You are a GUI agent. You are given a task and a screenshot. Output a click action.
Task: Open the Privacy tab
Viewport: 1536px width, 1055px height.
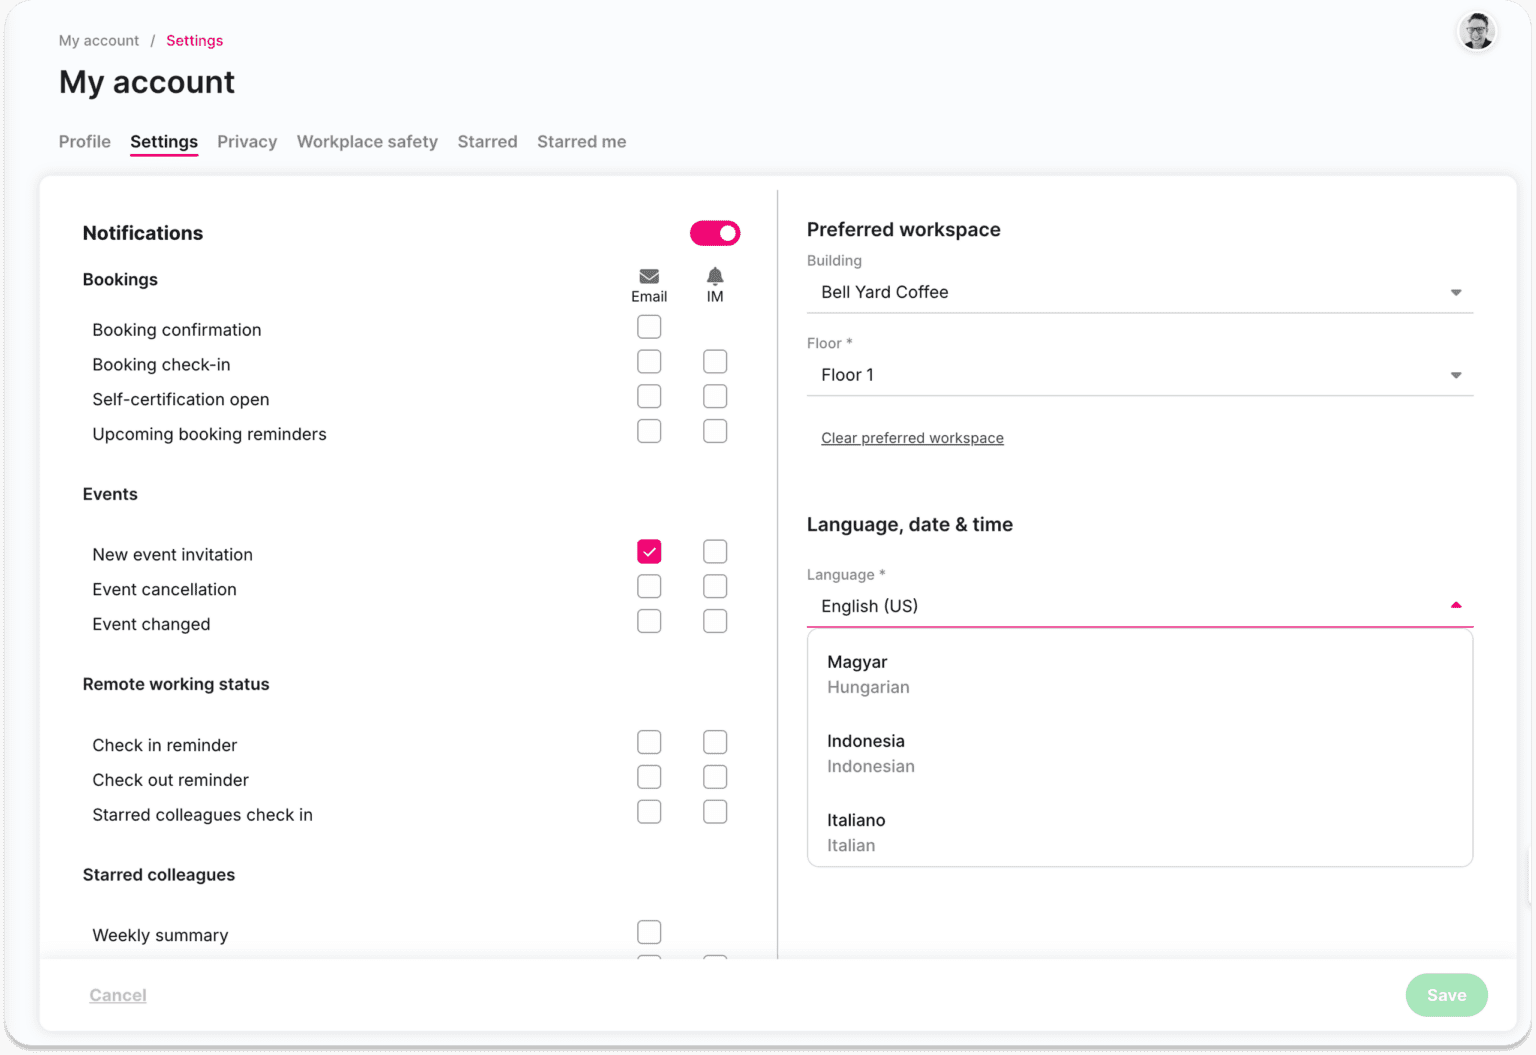pos(247,142)
